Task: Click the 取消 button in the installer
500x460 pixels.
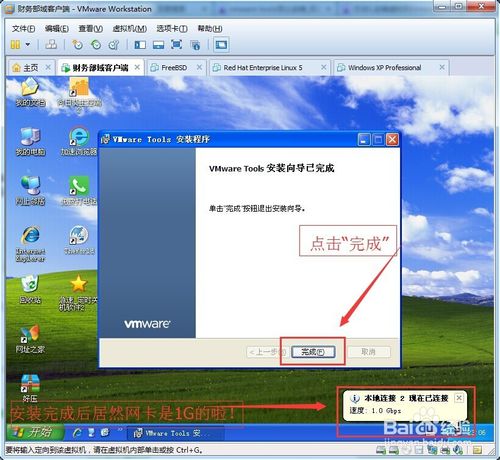Action: tap(369, 352)
